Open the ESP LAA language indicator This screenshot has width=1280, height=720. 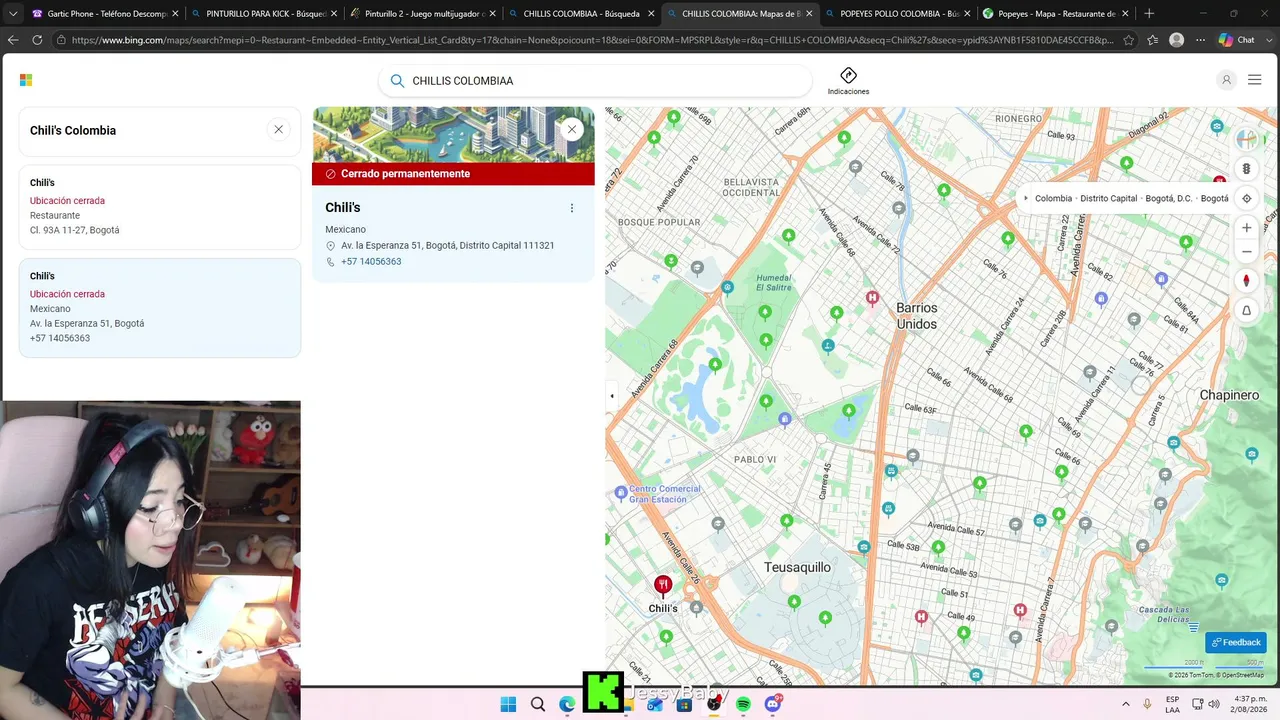1172,704
